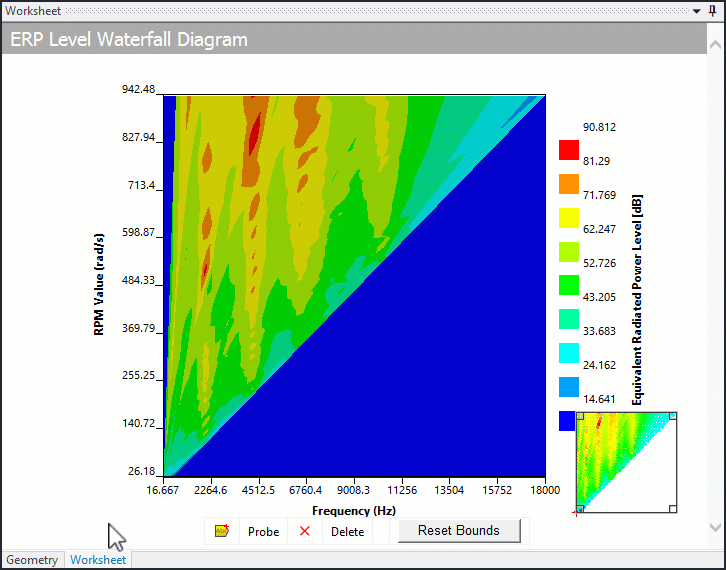Click the RPM Value (rad/s) axis label
The width and height of the screenshot is (726, 570).
pyautogui.click(x=99, y=284)
